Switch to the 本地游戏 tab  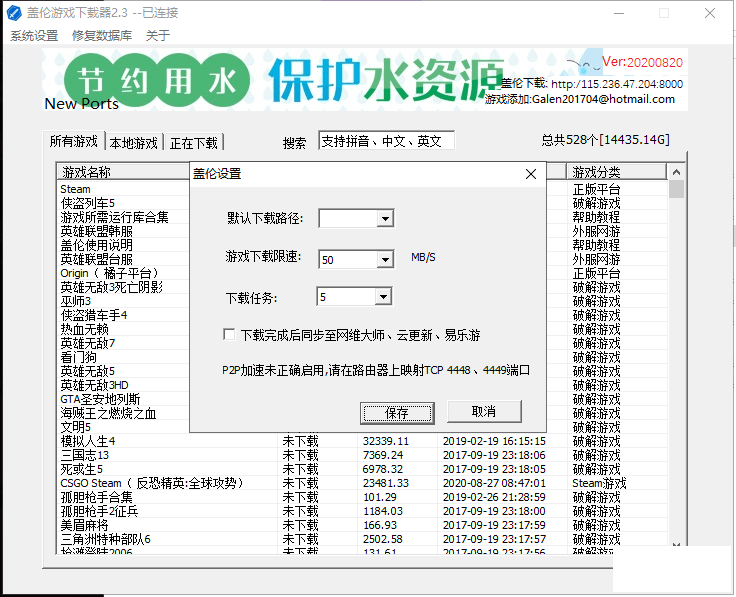point(133,143)
